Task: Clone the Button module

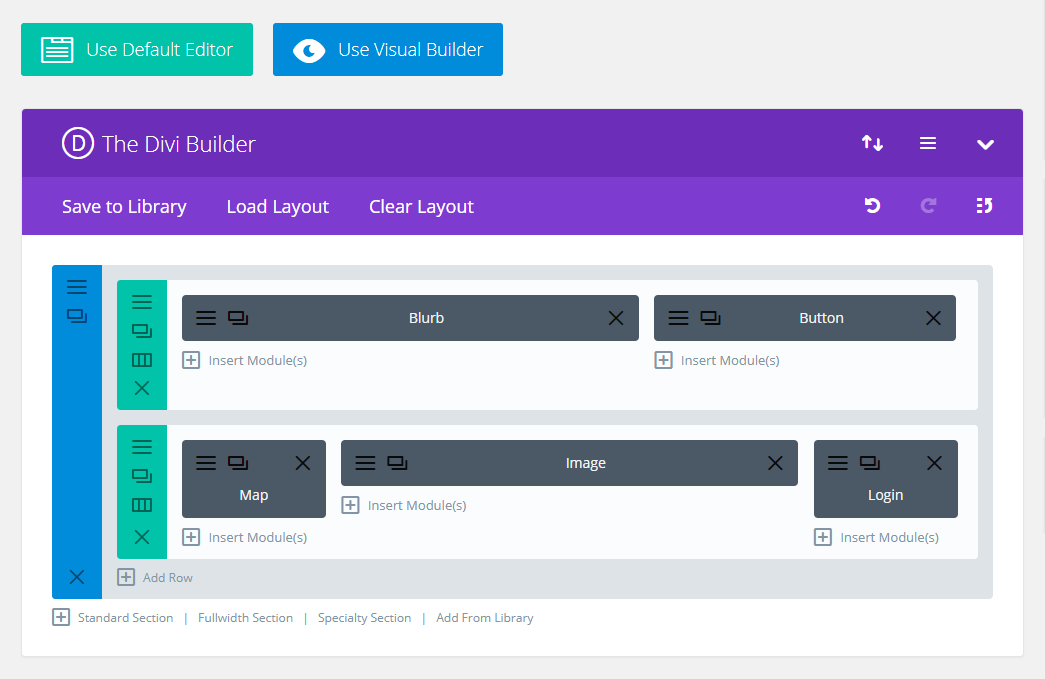Action: tap(710, 318)
